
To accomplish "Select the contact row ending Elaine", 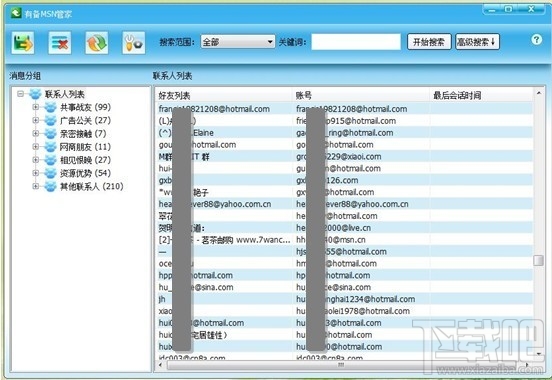I will 344,133.
